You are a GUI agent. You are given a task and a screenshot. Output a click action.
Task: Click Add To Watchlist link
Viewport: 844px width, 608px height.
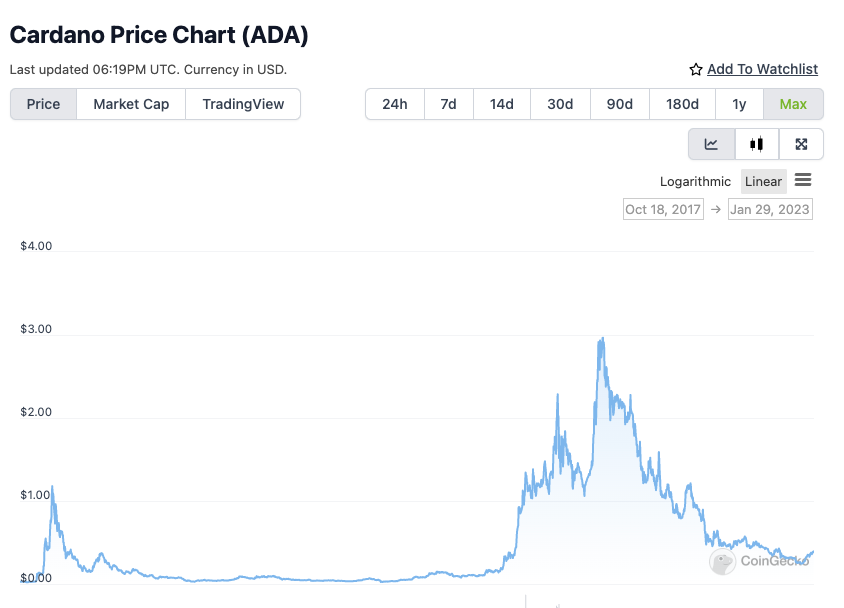click(x=762, y=69)
